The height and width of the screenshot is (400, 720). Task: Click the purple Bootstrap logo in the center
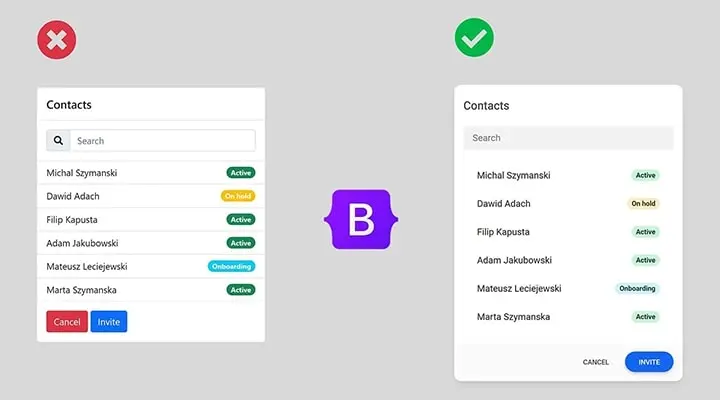tap(361, 220)
